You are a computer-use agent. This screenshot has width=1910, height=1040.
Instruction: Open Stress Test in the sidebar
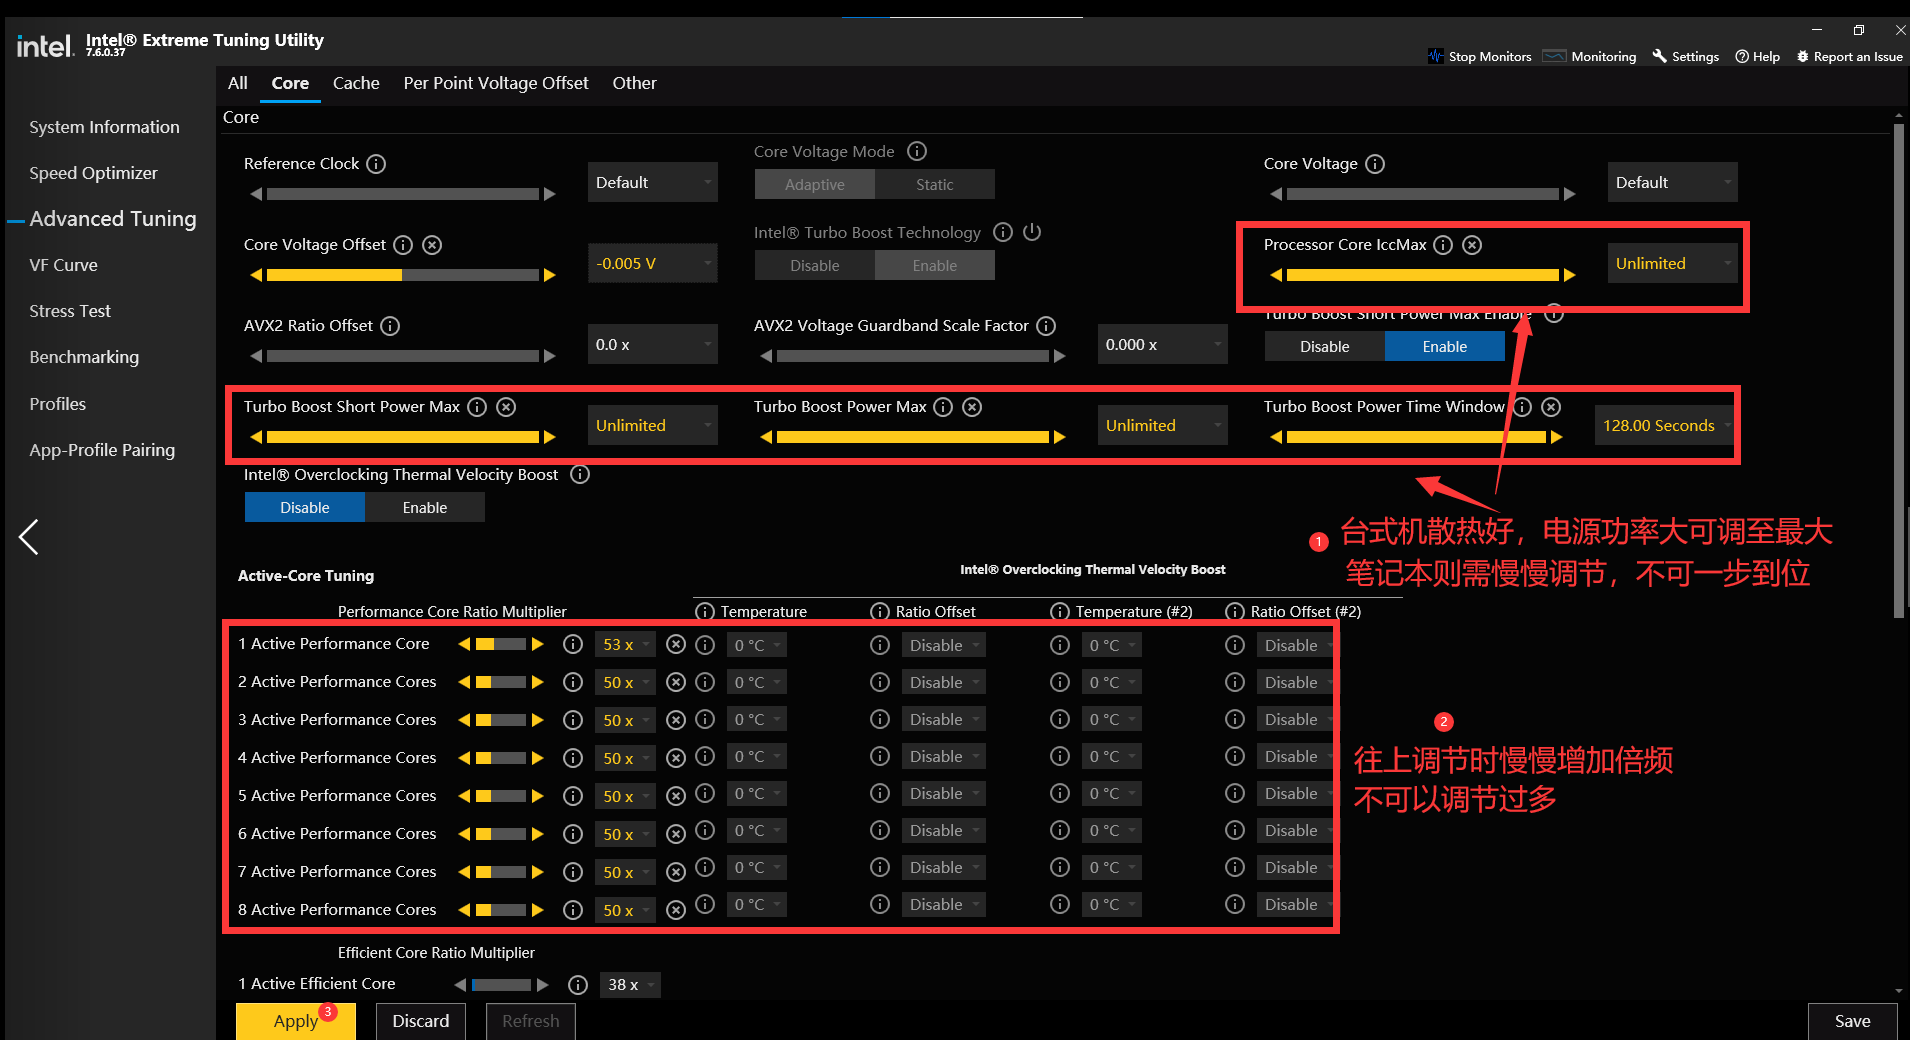(70, 311)
